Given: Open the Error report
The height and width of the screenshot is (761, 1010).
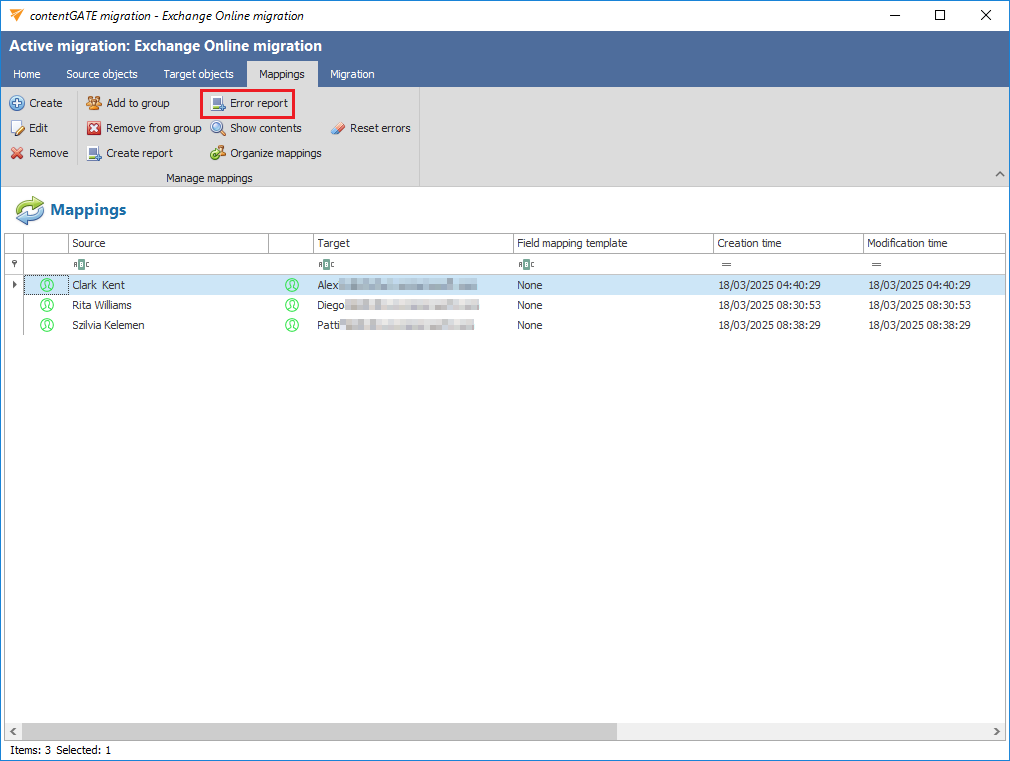Looking at the screenshot, I should pos(248,103).
